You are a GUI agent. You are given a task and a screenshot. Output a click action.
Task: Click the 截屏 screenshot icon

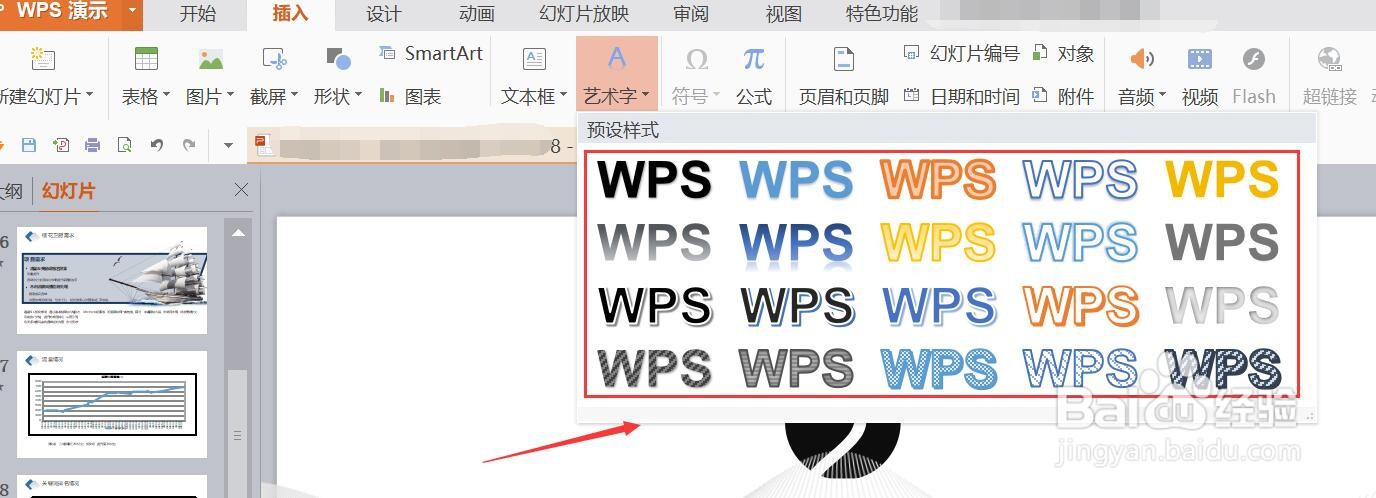click(274, 59)
